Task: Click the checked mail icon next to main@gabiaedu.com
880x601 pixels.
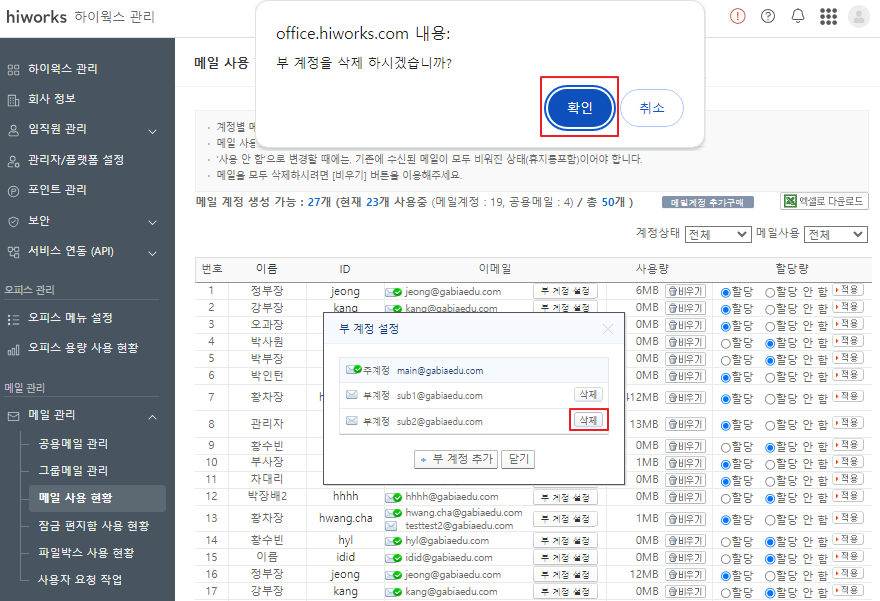Action: tap(354, 370)
